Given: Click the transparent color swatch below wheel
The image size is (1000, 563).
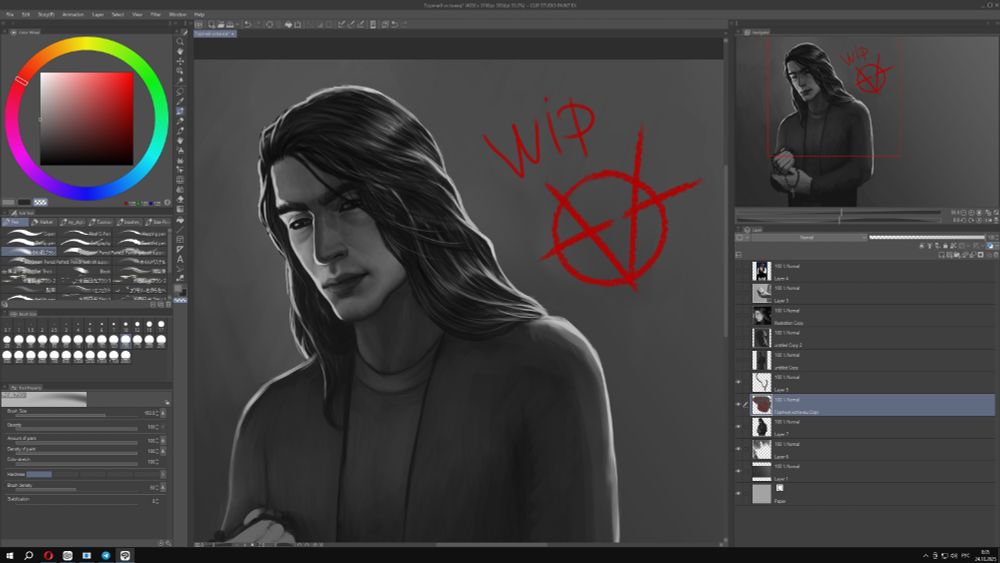Looking at the screenshot, I should coord(40,202).
